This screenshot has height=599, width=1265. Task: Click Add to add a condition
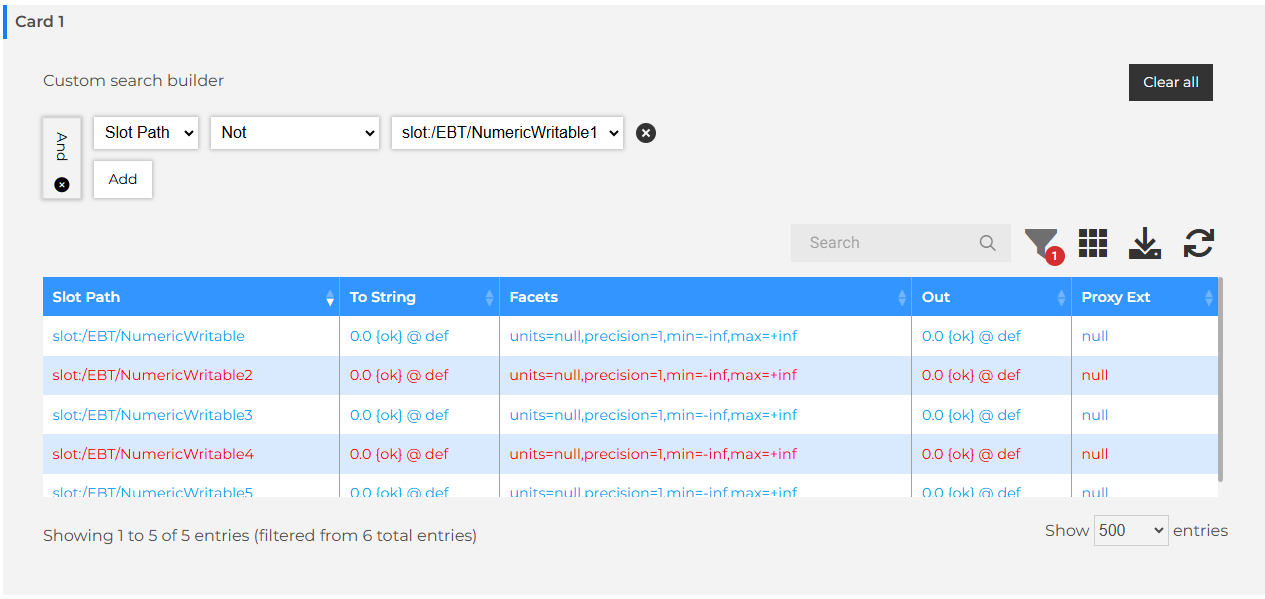[x=123, y=180]
